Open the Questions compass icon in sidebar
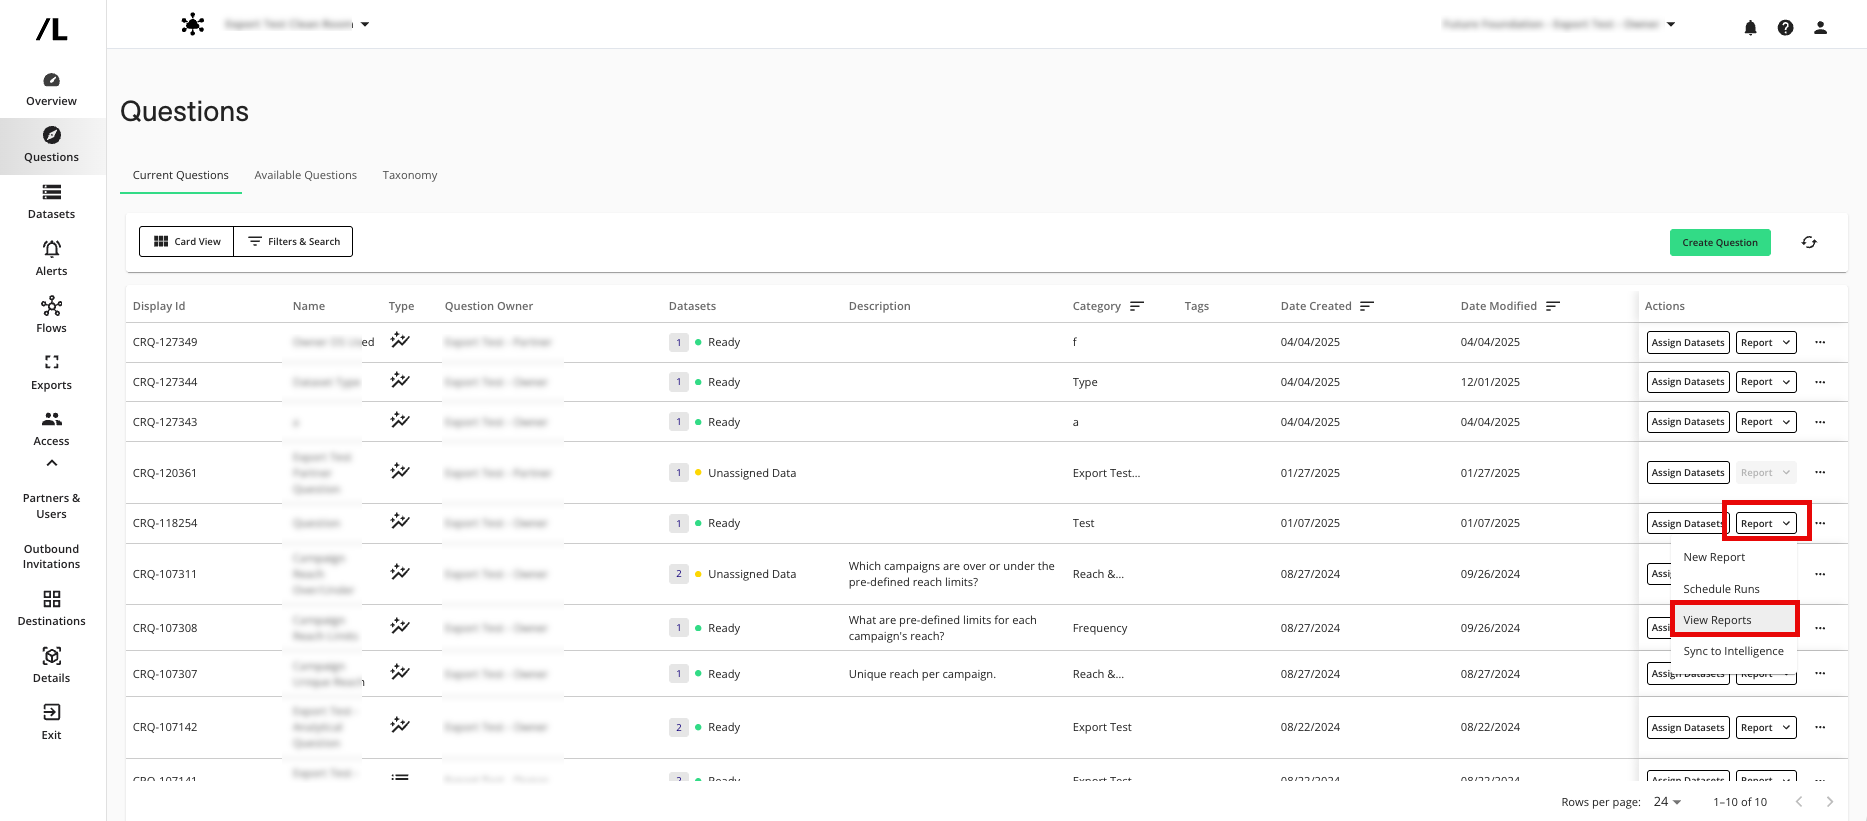Image resolution: width=1867 pixels, height=821 pixels. [x=52, y=135]
